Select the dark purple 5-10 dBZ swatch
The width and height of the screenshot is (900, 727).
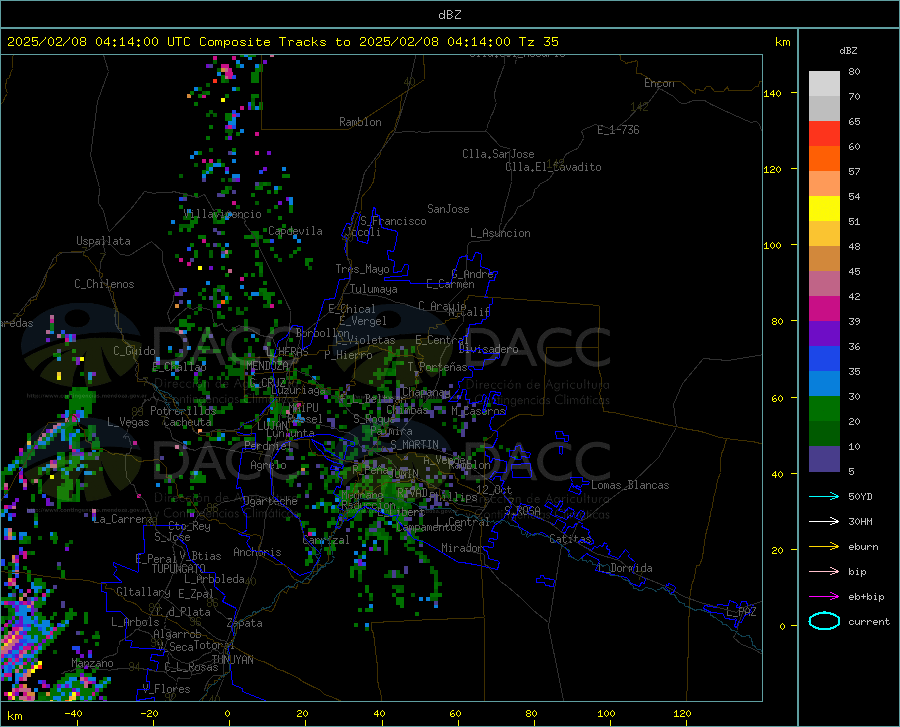[x=824, y=459]
